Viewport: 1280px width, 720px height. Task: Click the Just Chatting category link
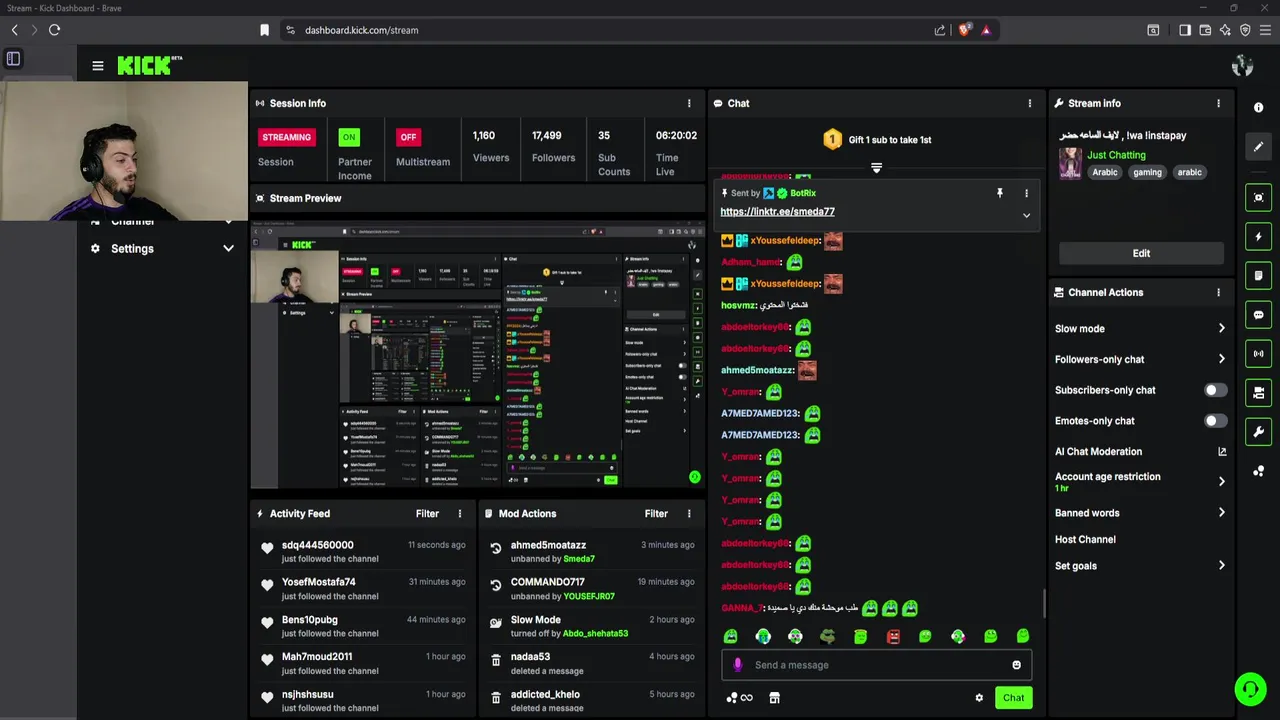point(1116,155)
